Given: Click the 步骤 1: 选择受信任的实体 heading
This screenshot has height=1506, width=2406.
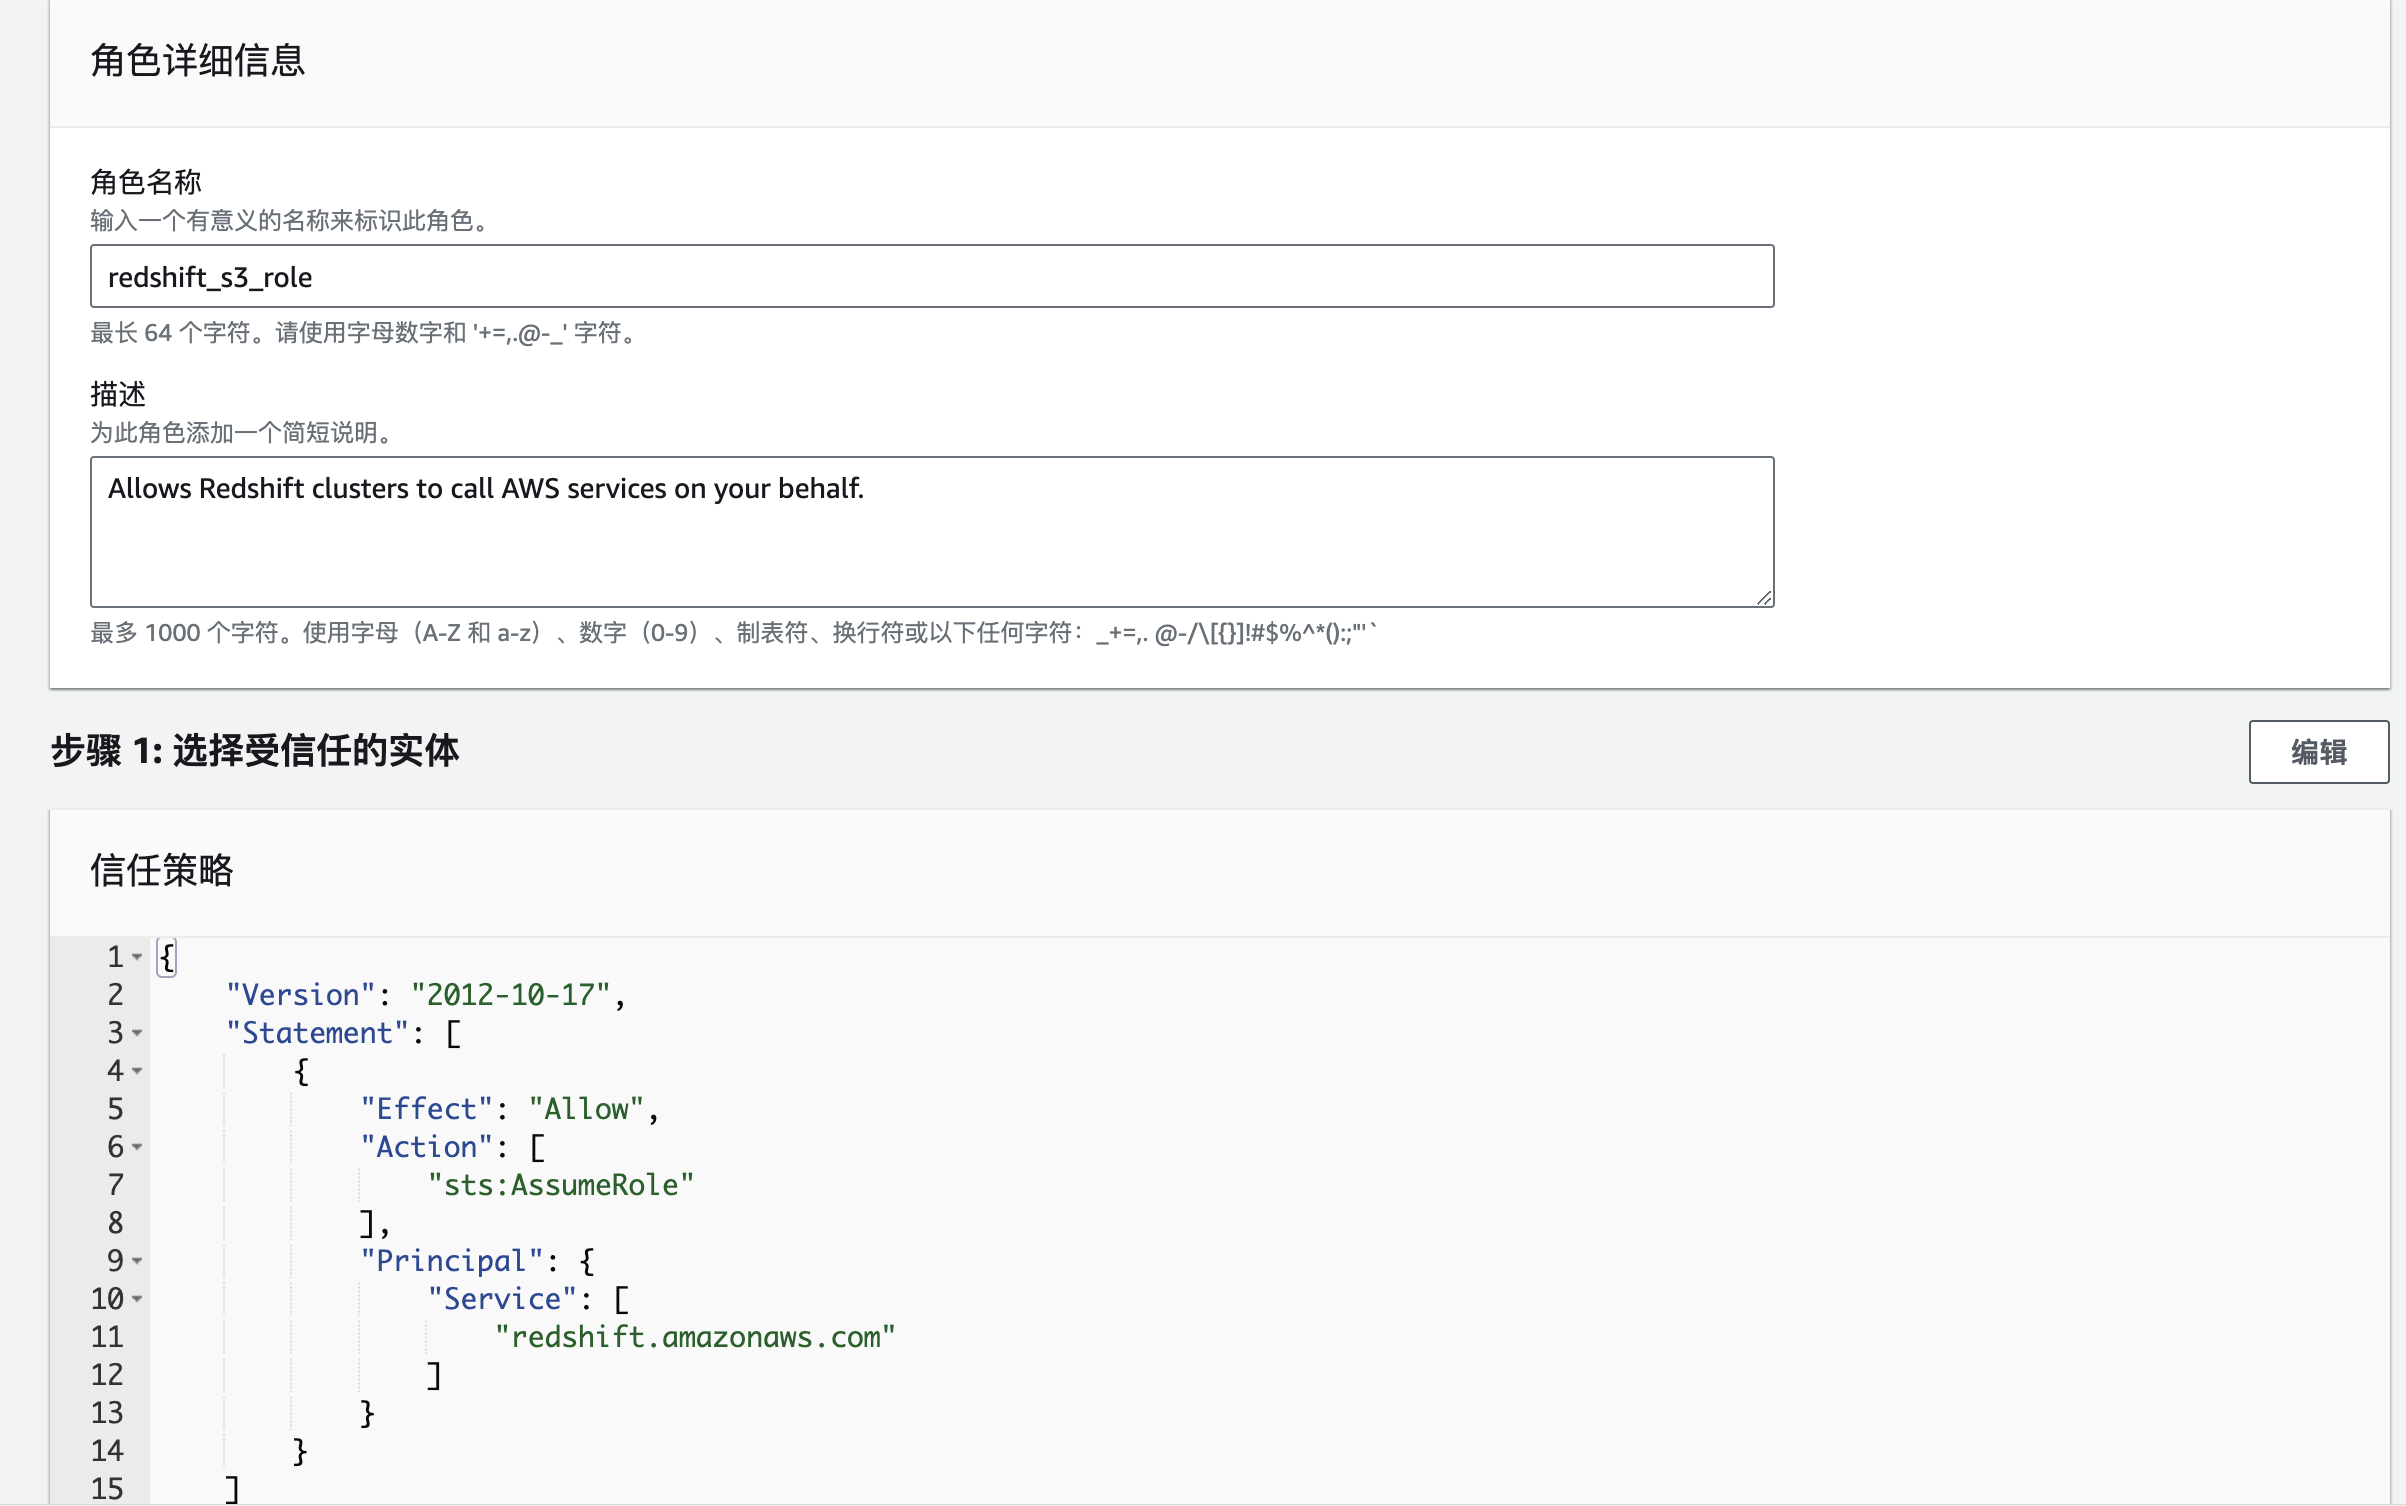Looking at the screenshot, I should point(255,750).
